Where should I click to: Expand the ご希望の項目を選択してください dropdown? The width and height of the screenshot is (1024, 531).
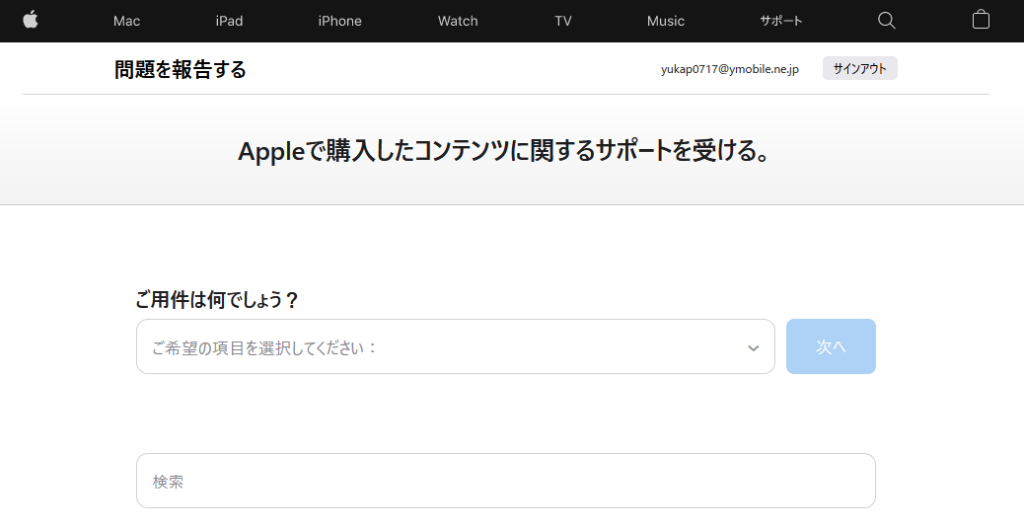455,346
